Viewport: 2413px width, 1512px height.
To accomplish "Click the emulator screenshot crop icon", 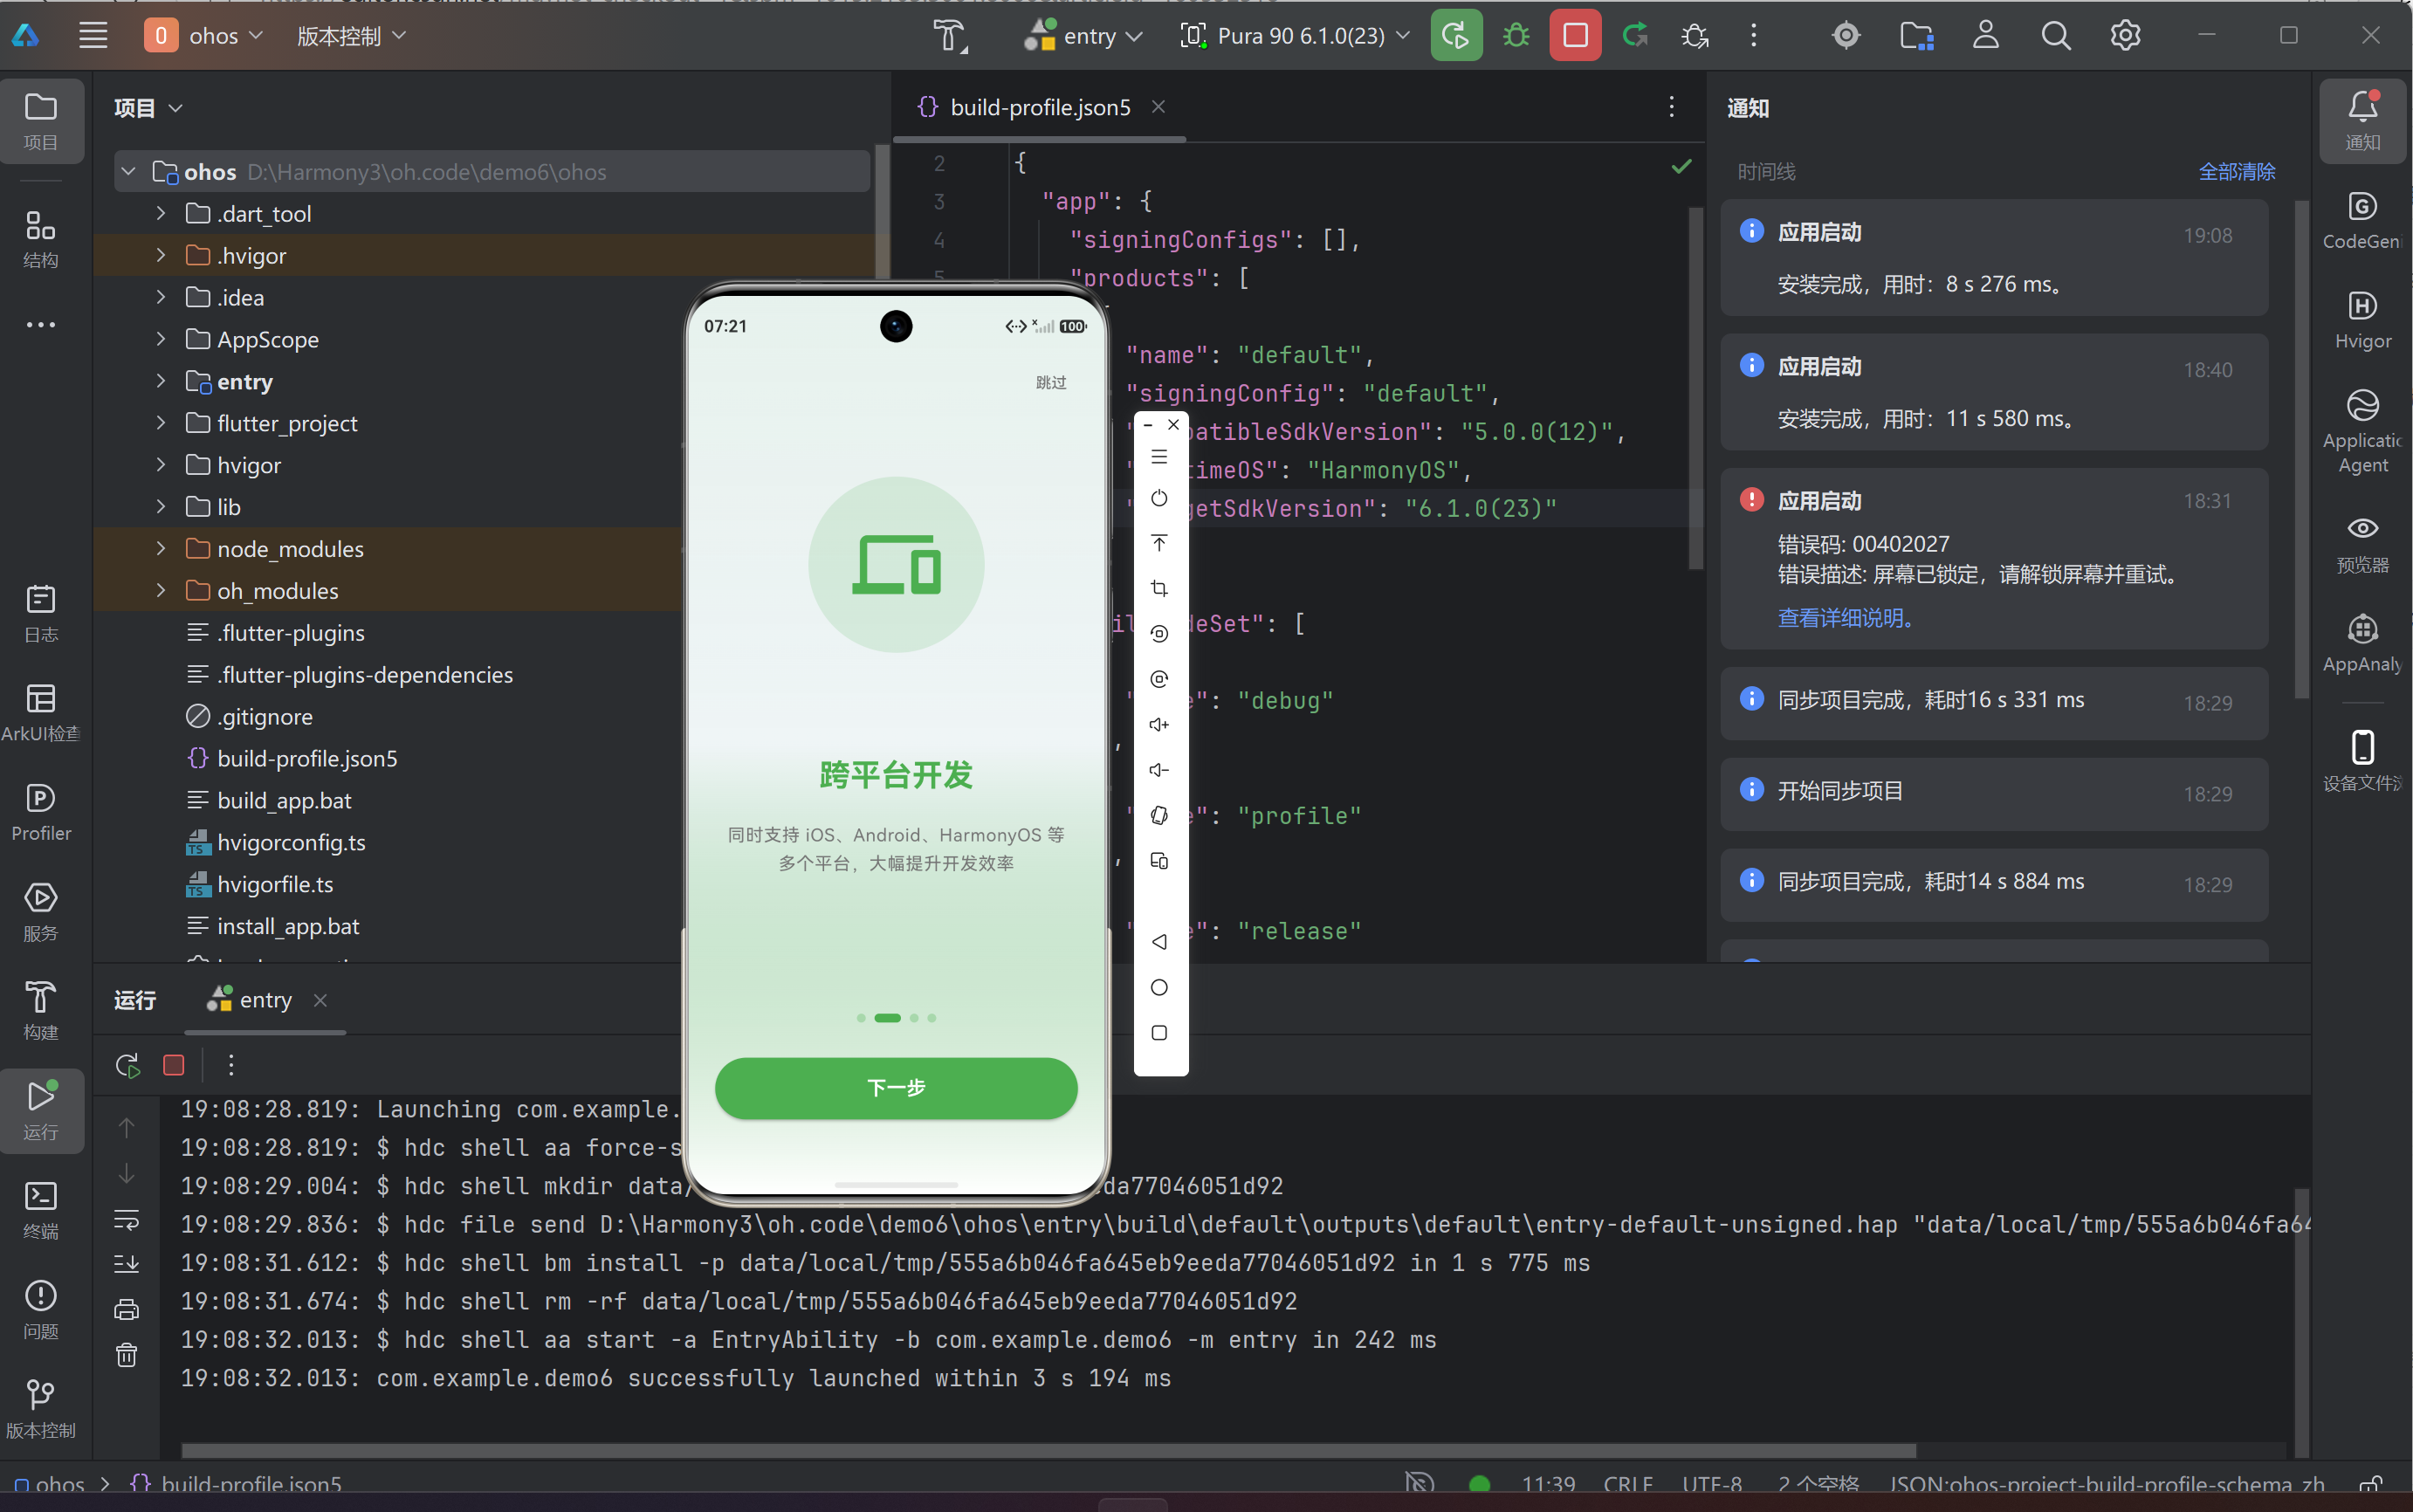I will (x=1159, y=588).
